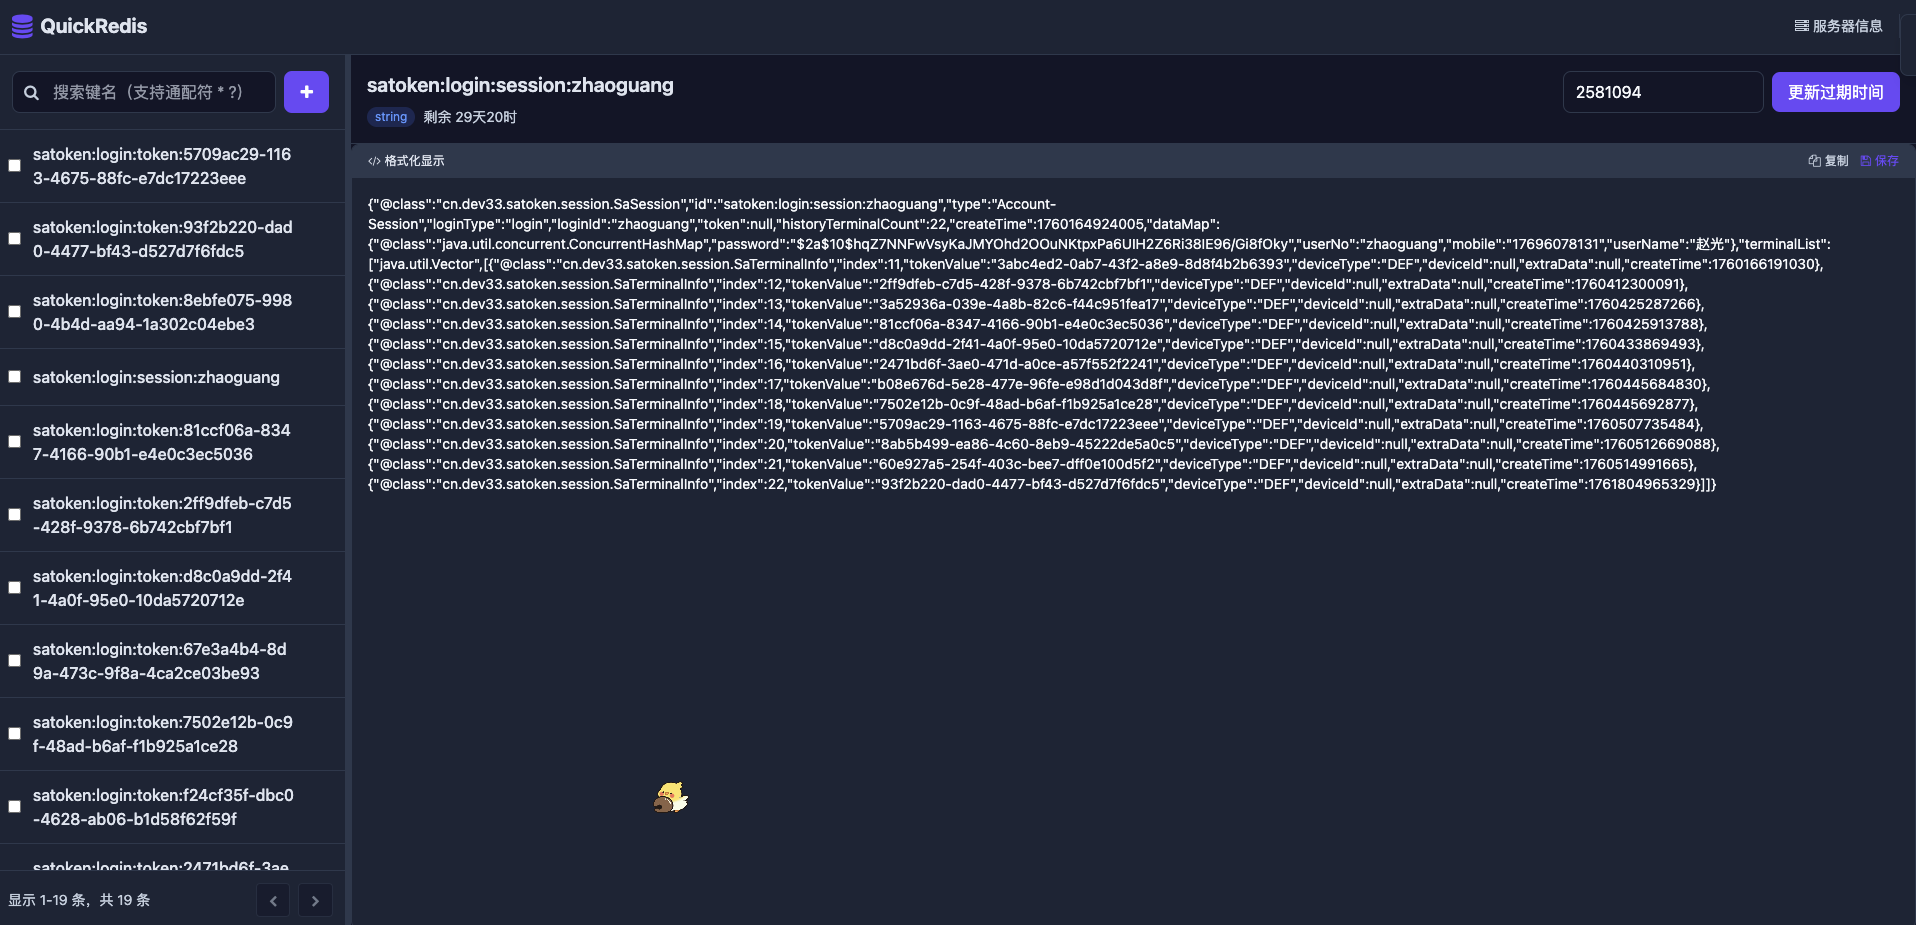Check the box for session:zhaoguang
Screen dimensions: 1916x925
(x=15, y=377)
